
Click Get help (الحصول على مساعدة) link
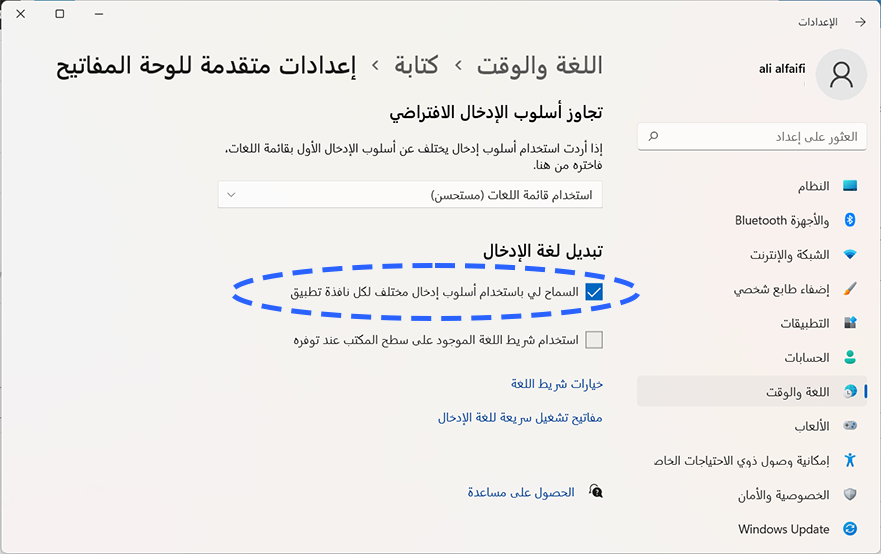(521, 493)
